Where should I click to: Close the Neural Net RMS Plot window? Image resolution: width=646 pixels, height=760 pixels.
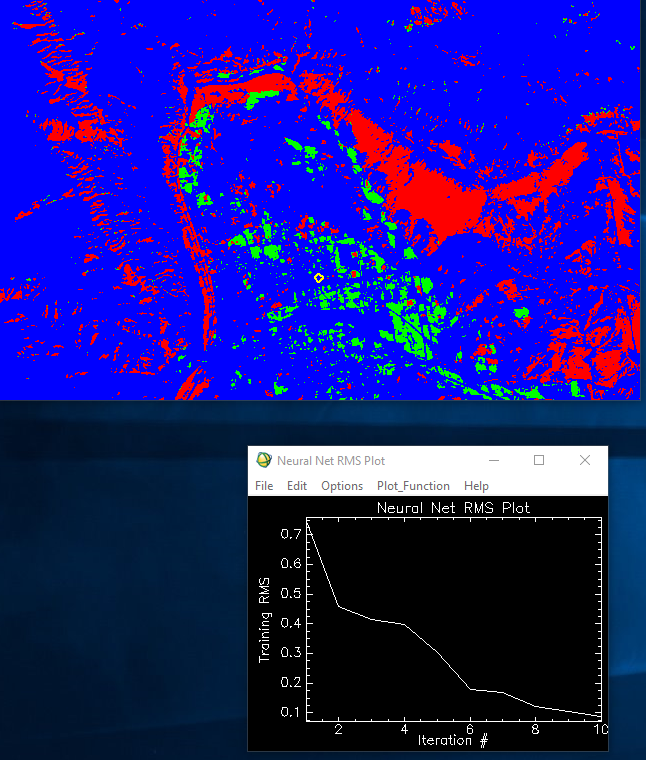point(585,460)
